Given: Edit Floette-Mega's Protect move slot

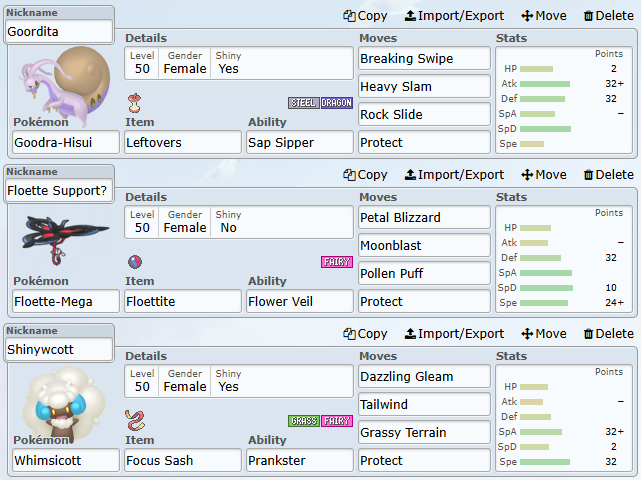Looking at the screenshot, I should tap(424, 301).
